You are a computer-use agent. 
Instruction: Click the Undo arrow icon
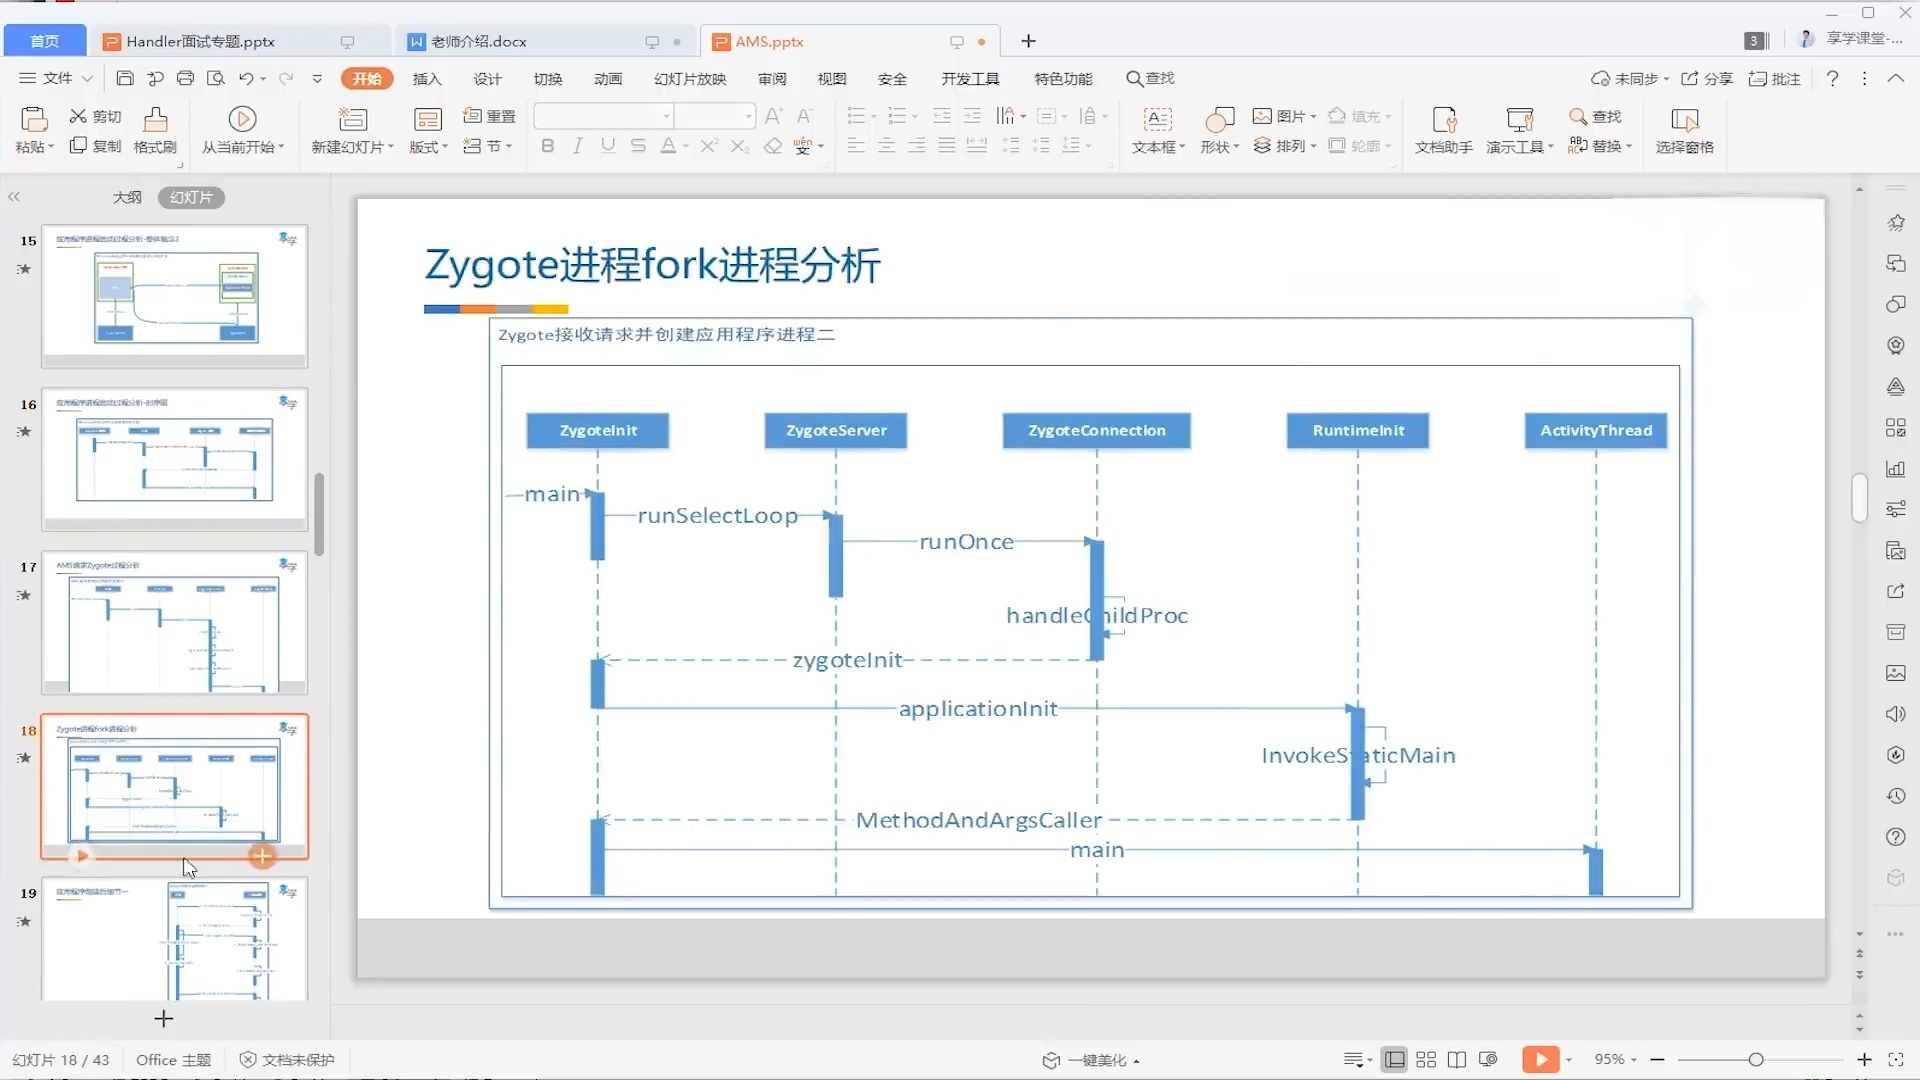pyautogui.click(x=246, y=78)
